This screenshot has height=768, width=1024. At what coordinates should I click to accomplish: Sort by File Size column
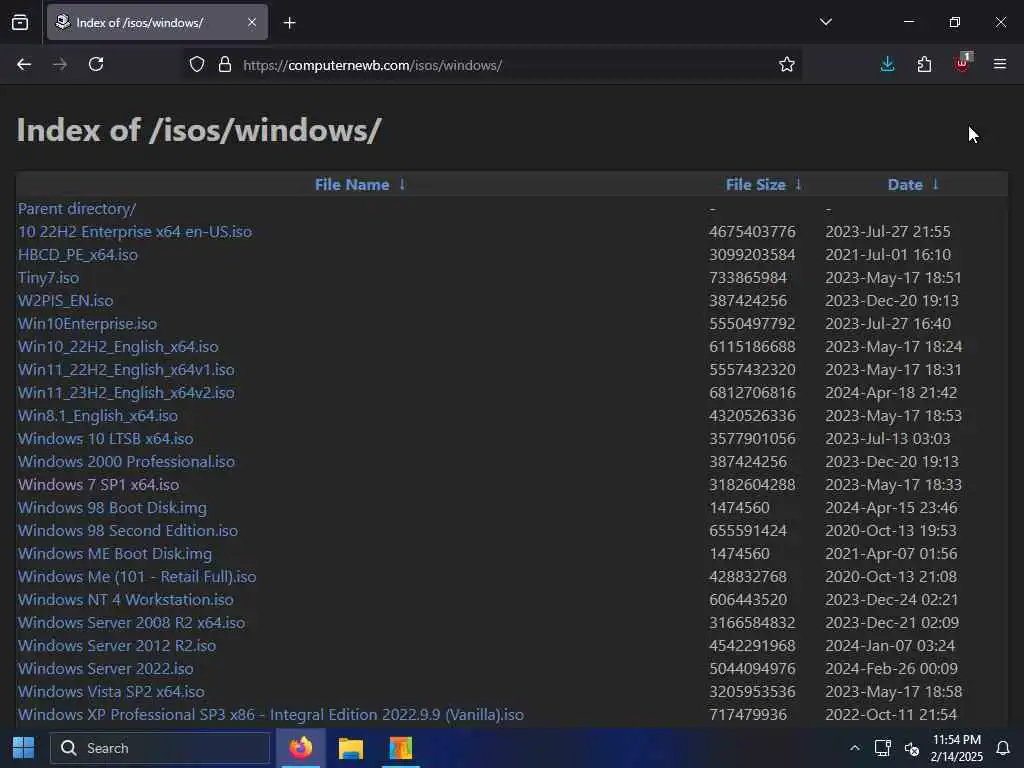(756, 185)
